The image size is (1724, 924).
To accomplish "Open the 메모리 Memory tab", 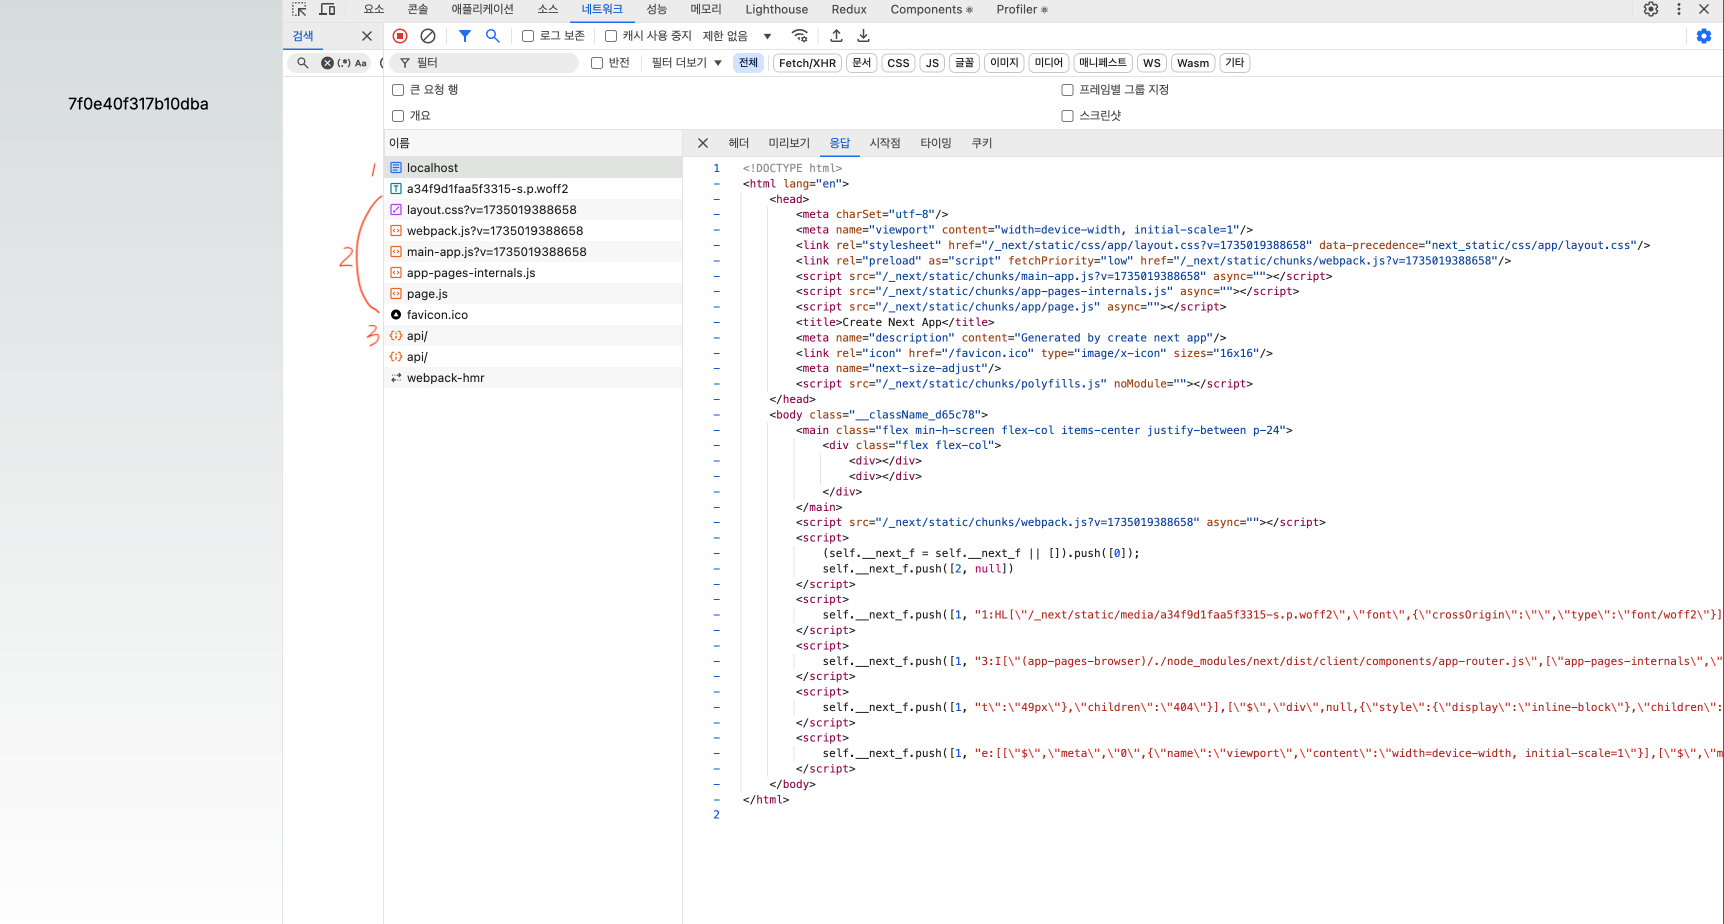I will [706, 9].
